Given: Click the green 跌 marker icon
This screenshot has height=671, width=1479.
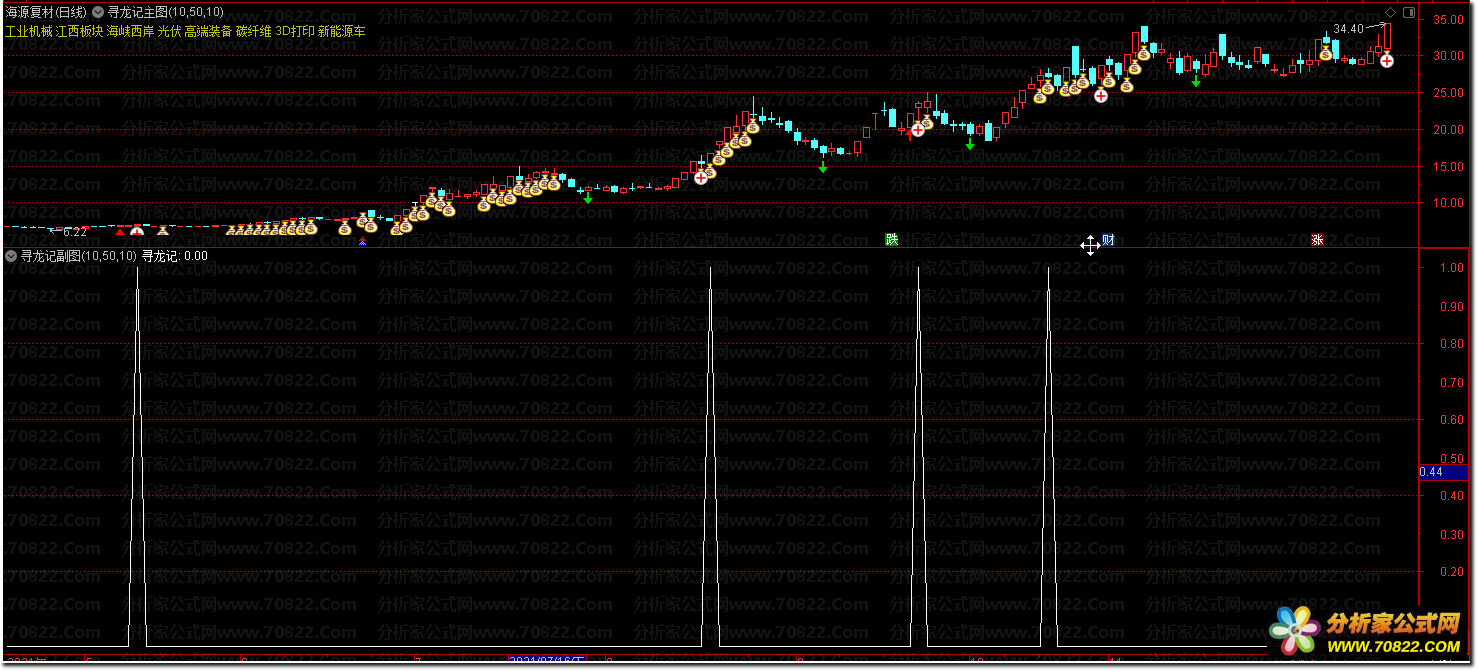Looking at the screenshot, I should point(891,239).
